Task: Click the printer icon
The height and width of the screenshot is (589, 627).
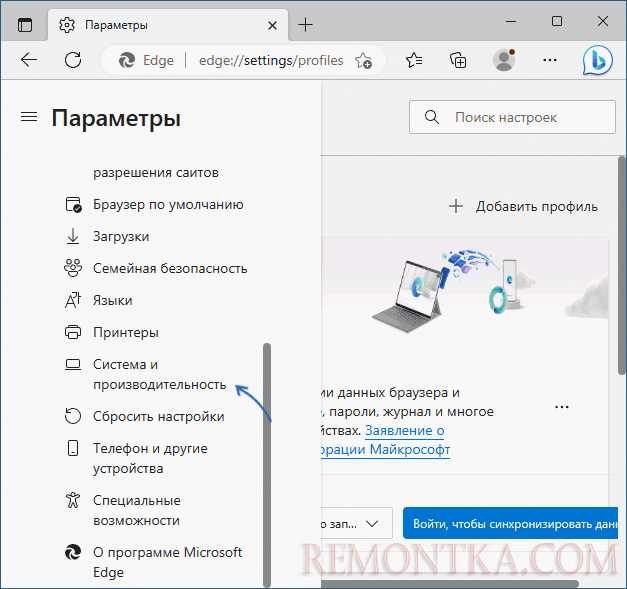Action: tap(73, 332)
